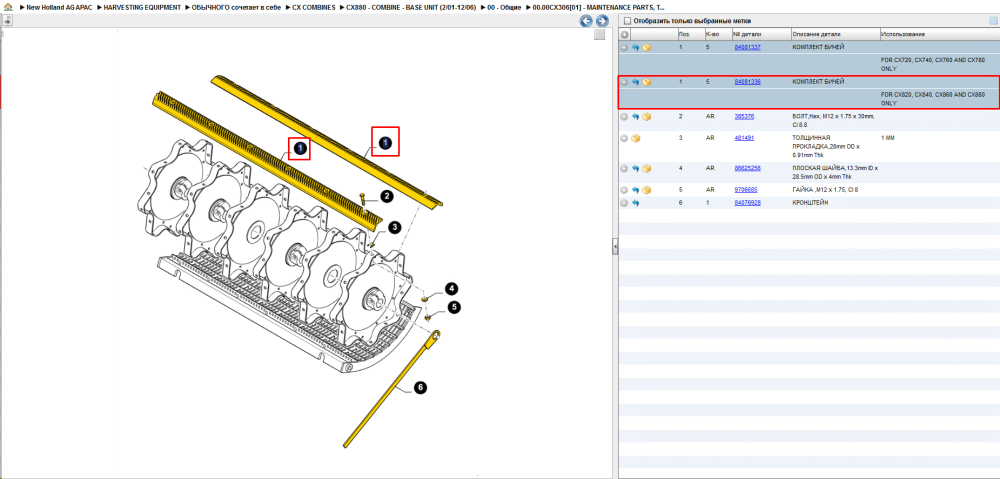
Task: Click grey circle for bracket 84076928
Action: [624, 203]
